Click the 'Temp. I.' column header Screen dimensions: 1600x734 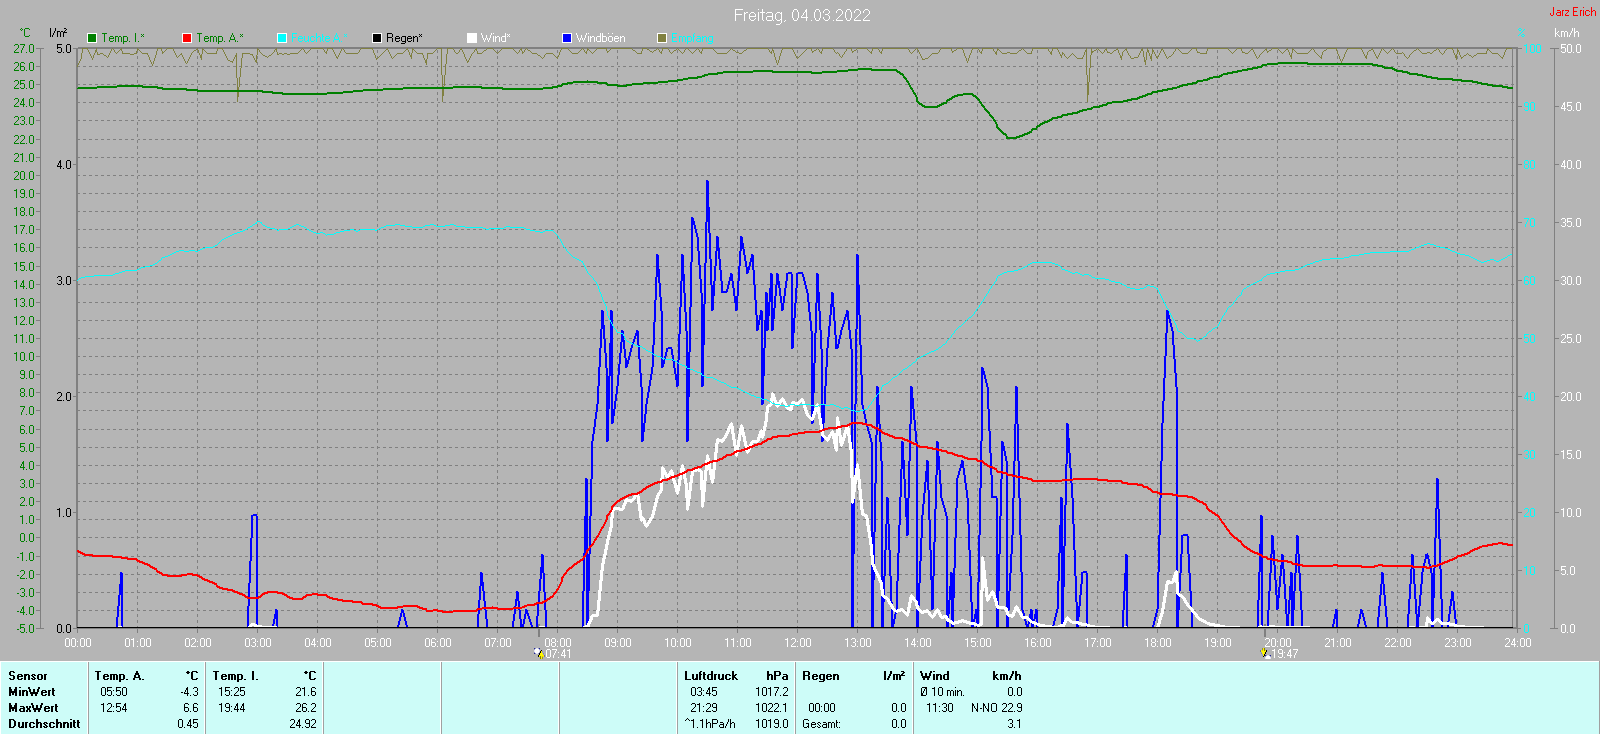pyautogui.click(x=236, y=676)
